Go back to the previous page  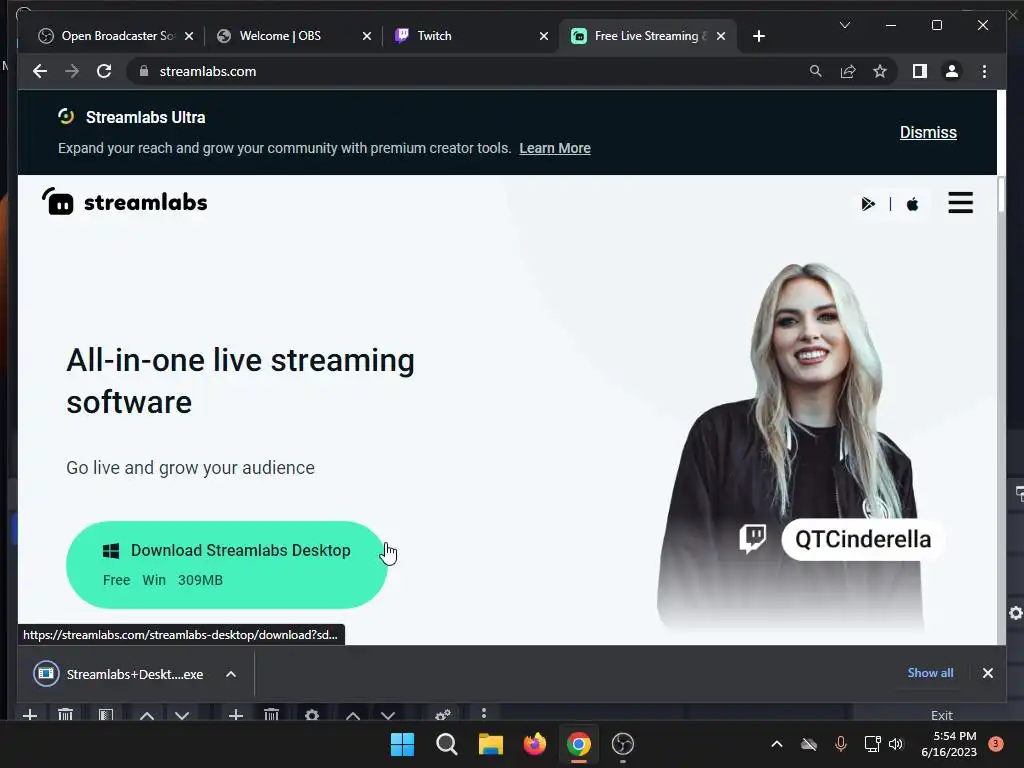[x=40, y=71]
